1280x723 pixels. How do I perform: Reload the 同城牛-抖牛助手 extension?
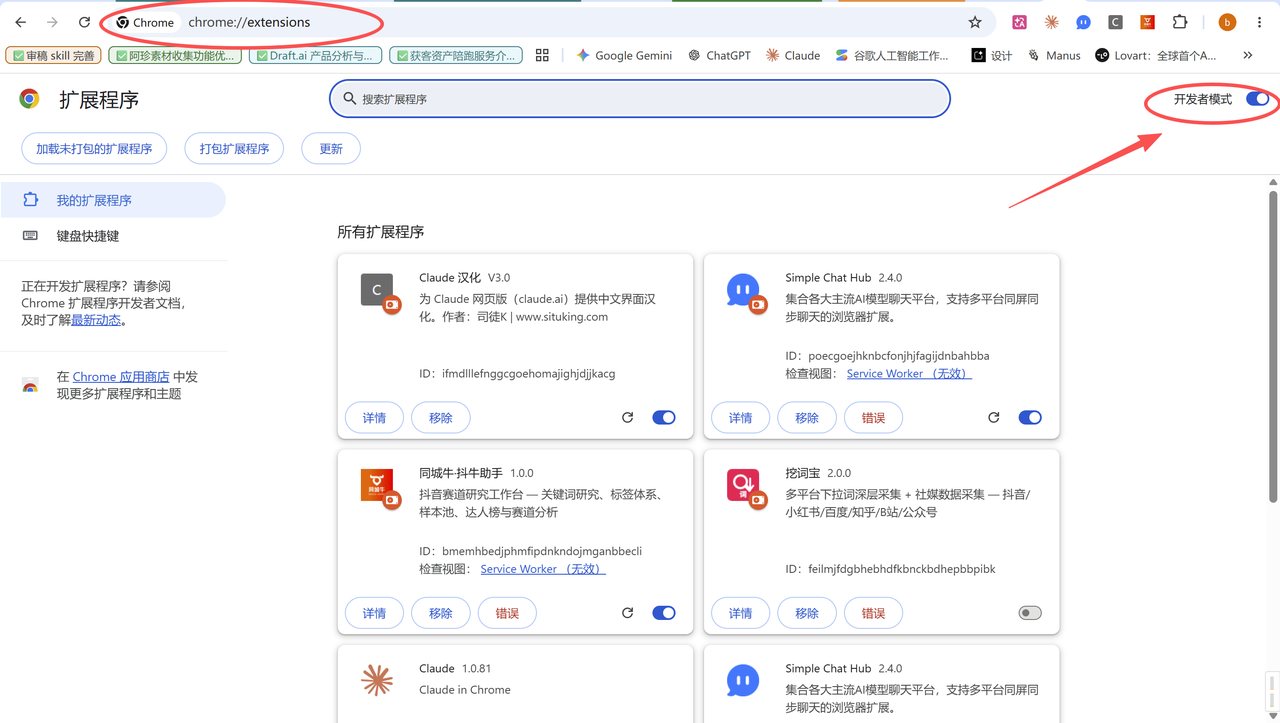[x=627, y=613]
